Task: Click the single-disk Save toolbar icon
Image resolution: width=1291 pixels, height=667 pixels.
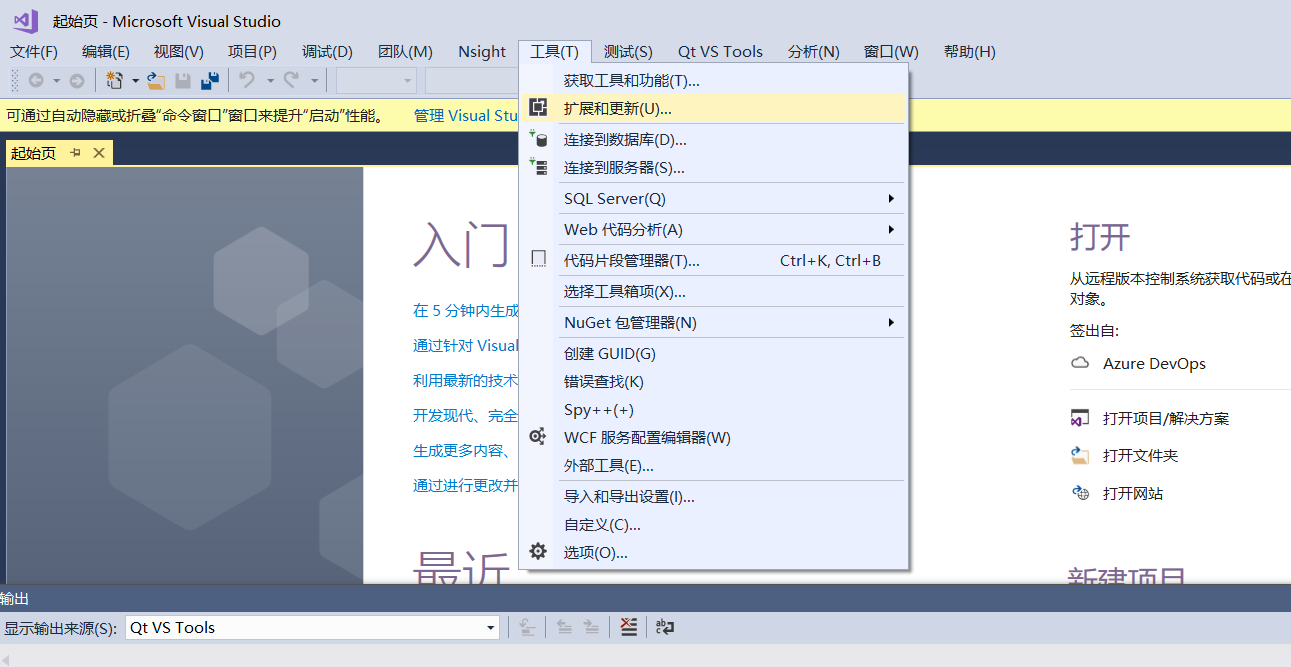Action: pyautogui.click(x=183, y=81)
